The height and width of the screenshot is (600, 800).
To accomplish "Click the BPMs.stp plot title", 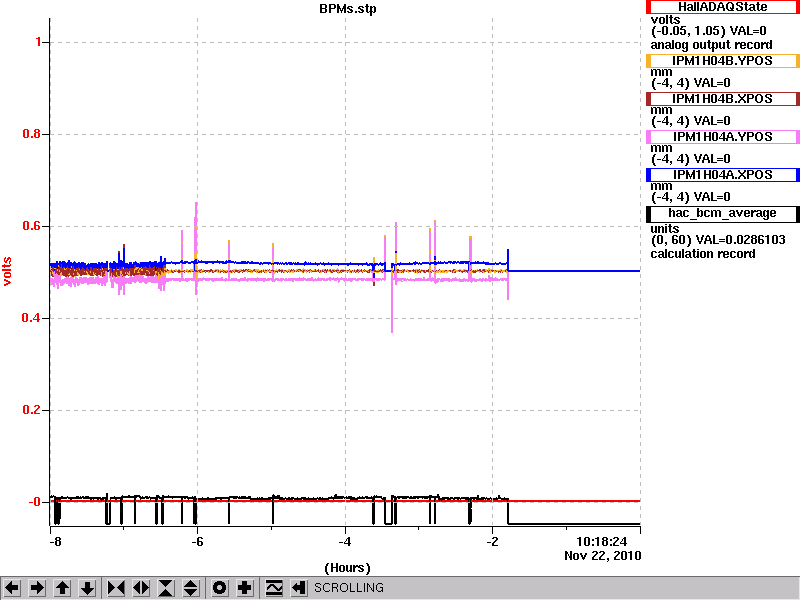I will [x=348, y=9].
